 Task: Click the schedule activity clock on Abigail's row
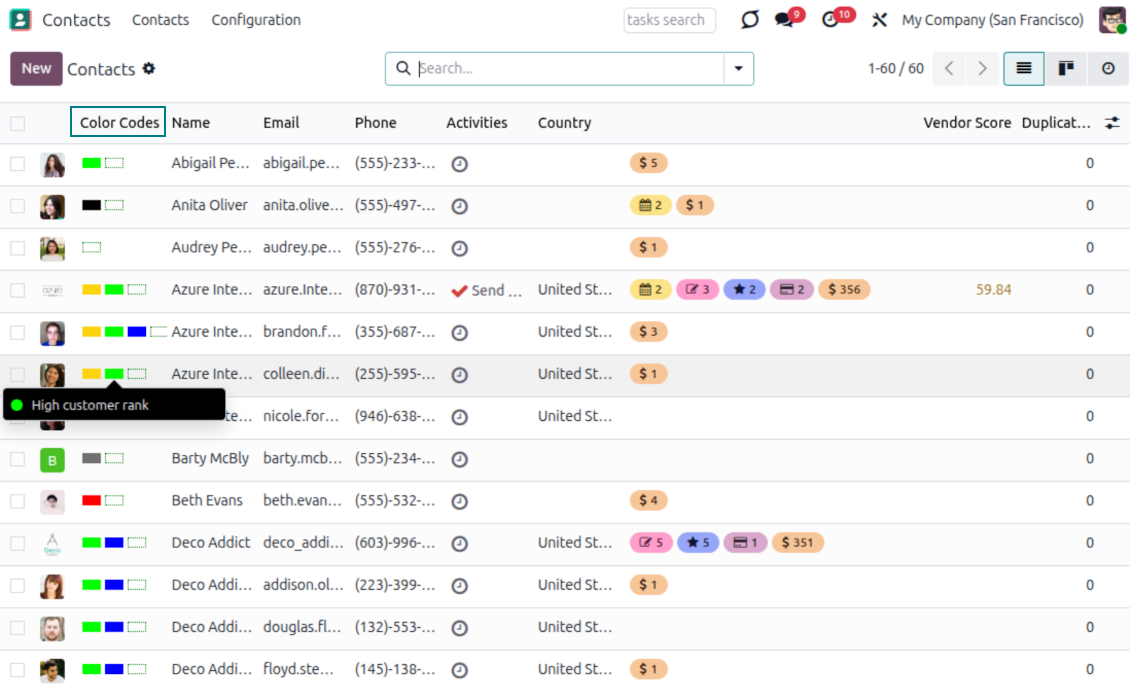click(x=459, y=163)
